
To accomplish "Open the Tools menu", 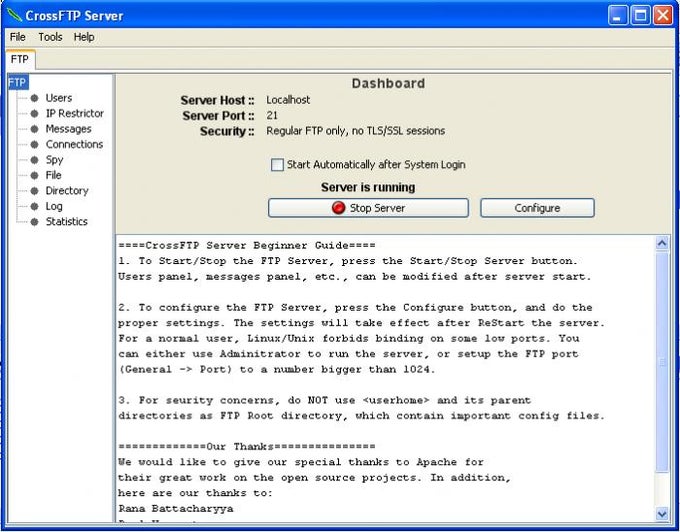I will 50,37.
